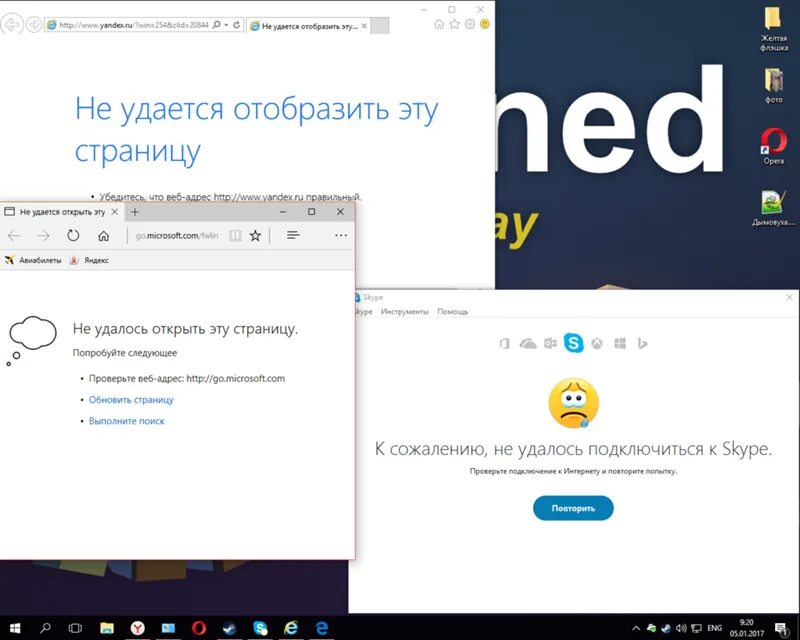Open Помощь menu in Skype window
This screenshot has height=640, width=800.
coord(453,312)
